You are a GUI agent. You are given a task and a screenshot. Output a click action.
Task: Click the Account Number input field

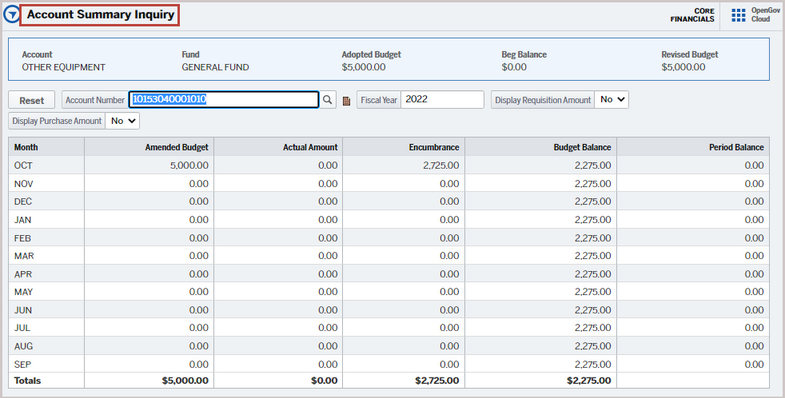[224, 99]
